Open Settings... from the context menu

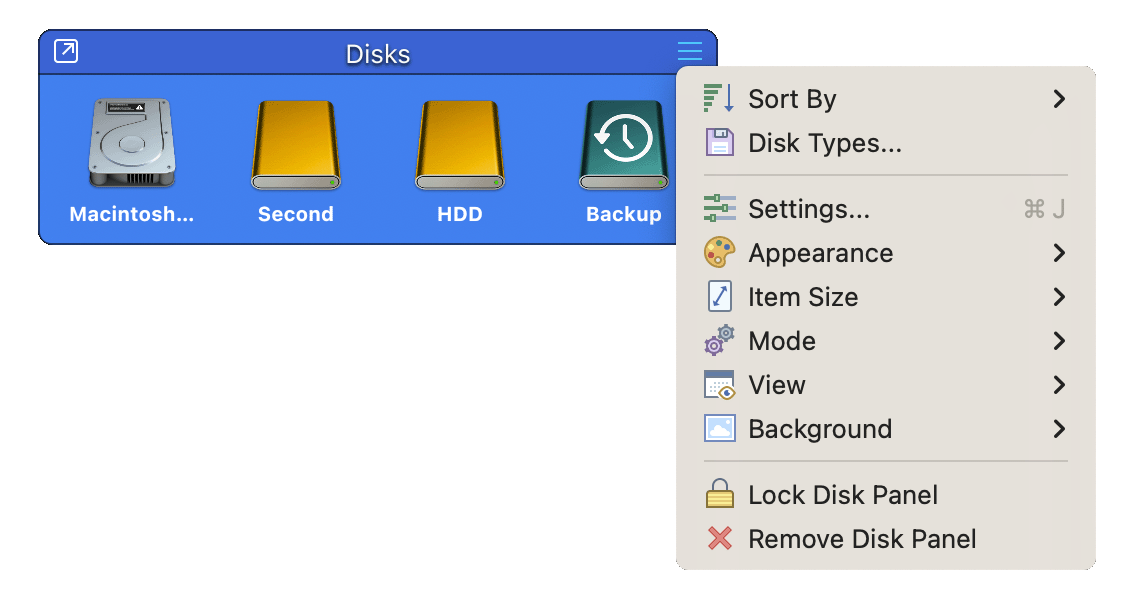885,209
